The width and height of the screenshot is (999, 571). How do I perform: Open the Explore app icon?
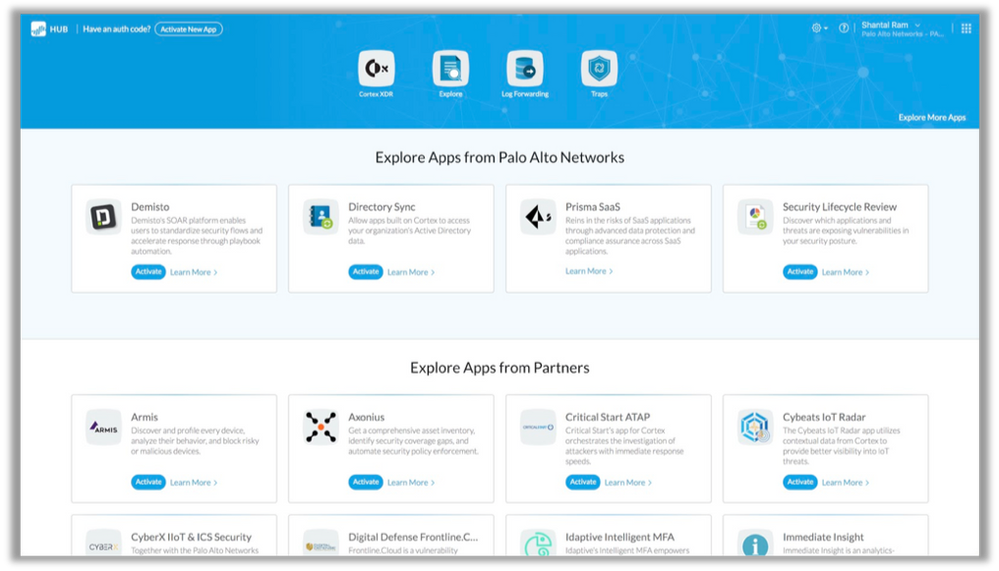450,68
